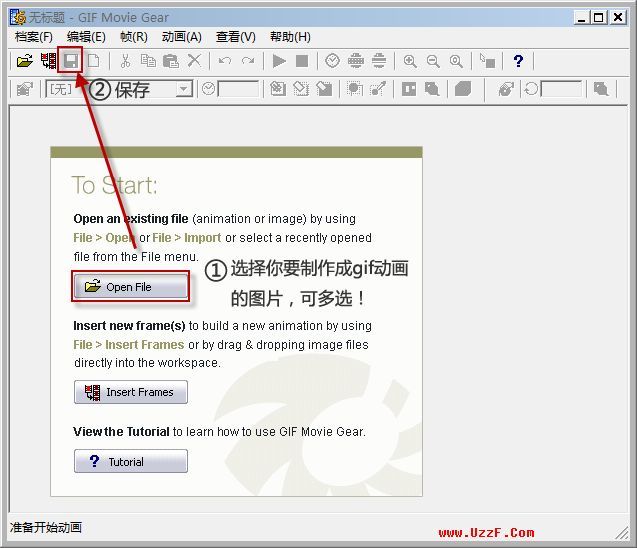Click the beveled solid block icon in the second toolbar

pos(463,89)
